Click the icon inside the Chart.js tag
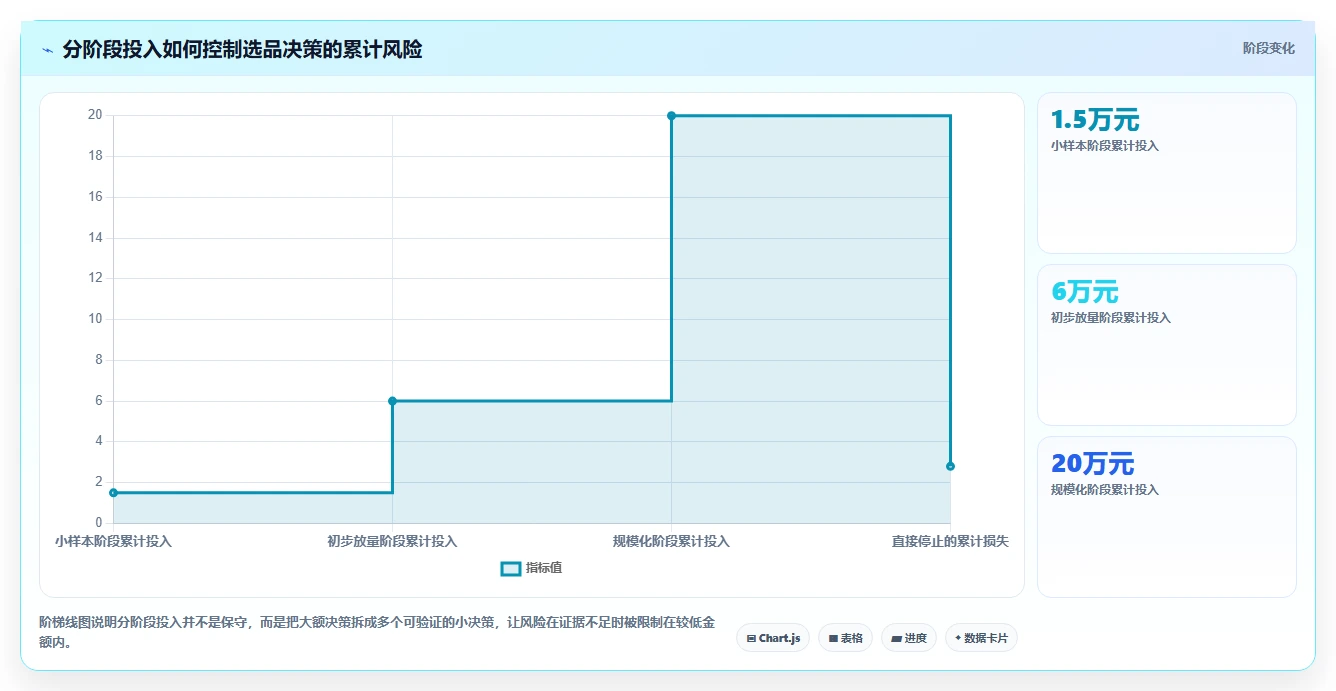This screenshot has width=1336, height=691. (751, 638)
